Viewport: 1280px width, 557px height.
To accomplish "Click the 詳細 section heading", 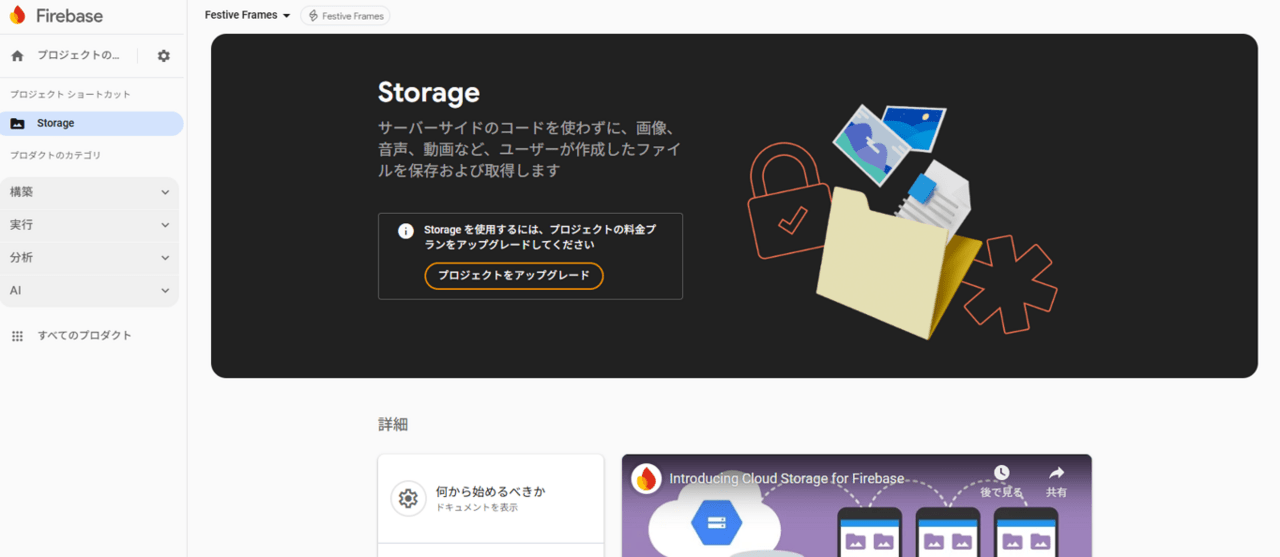I will pyautogui.click(x=393, y=425).
